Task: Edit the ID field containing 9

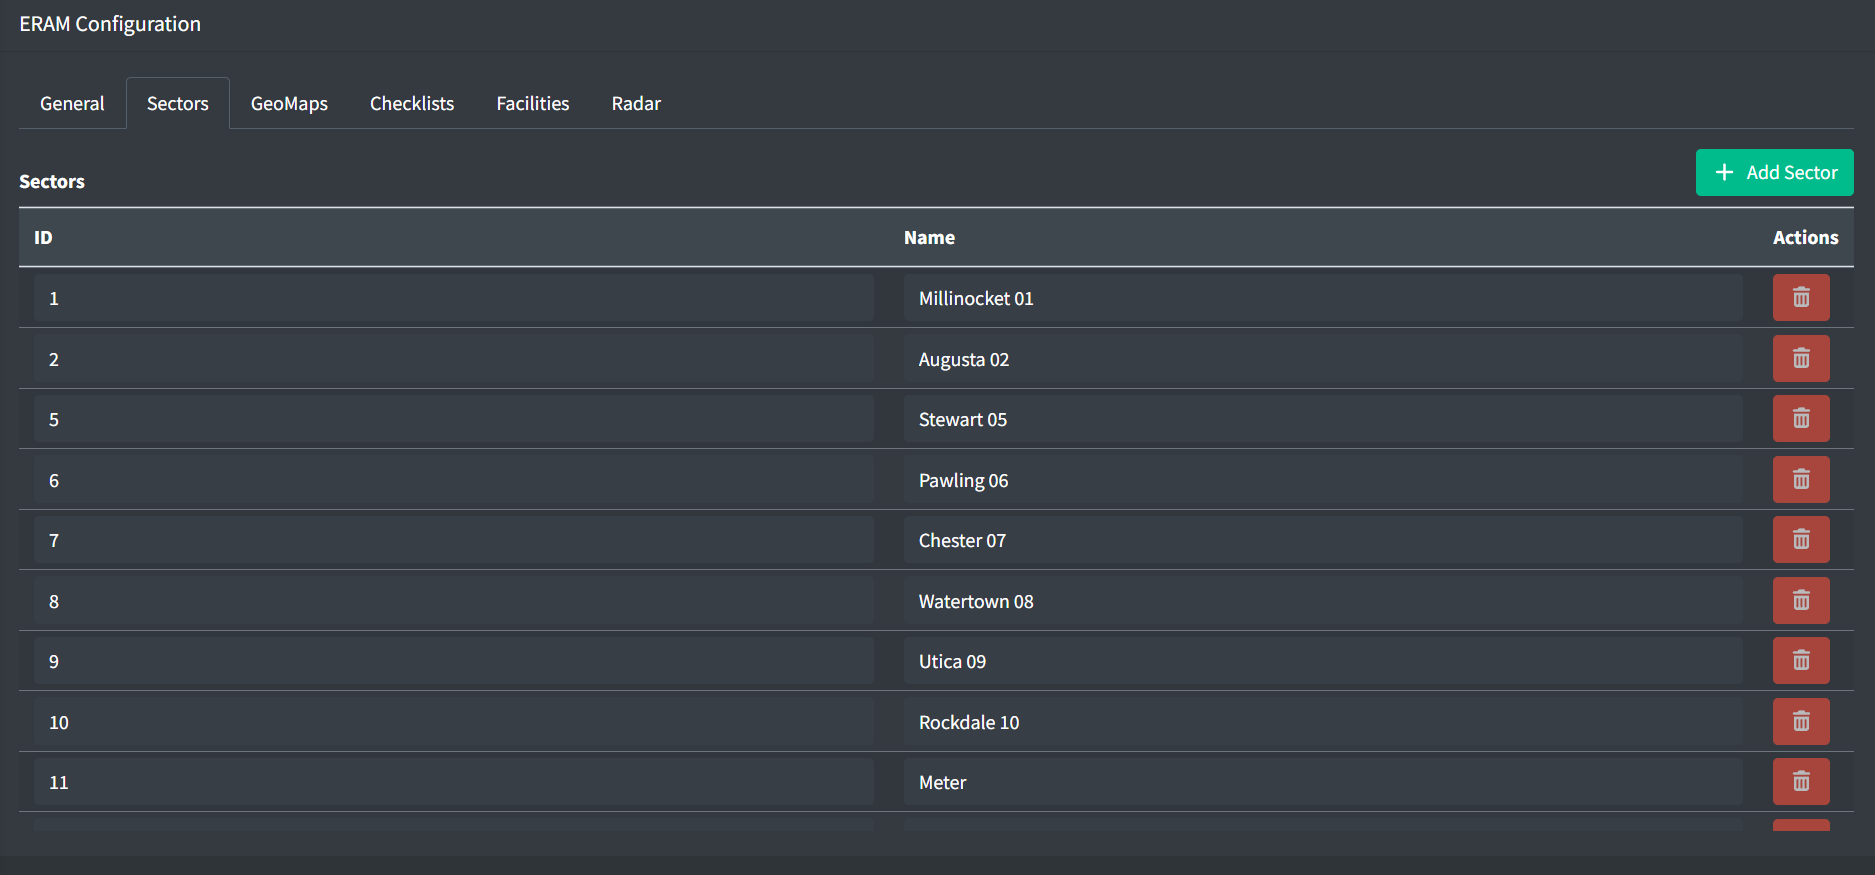Action: 454,661
